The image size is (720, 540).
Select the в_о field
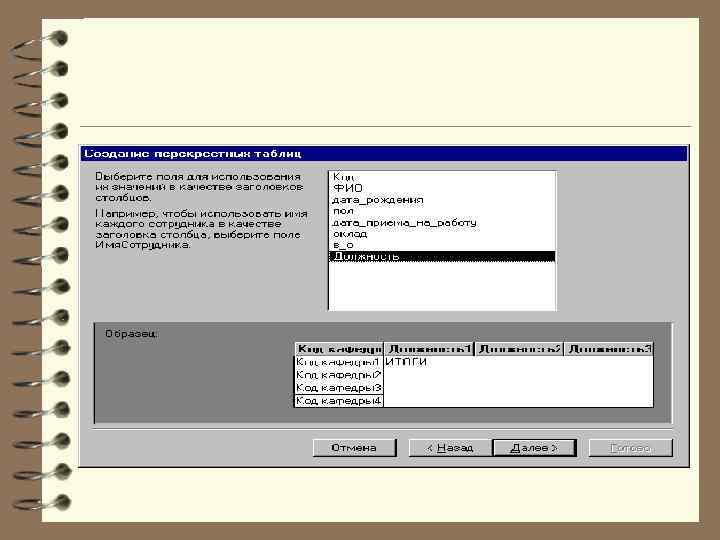point(442,245)
